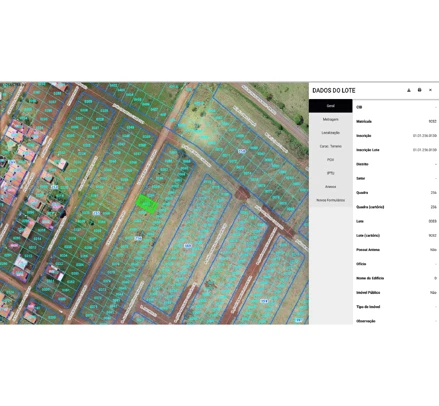Select block label 258 on the map
This screenshot has width=439, height=406.
(242, 151)
